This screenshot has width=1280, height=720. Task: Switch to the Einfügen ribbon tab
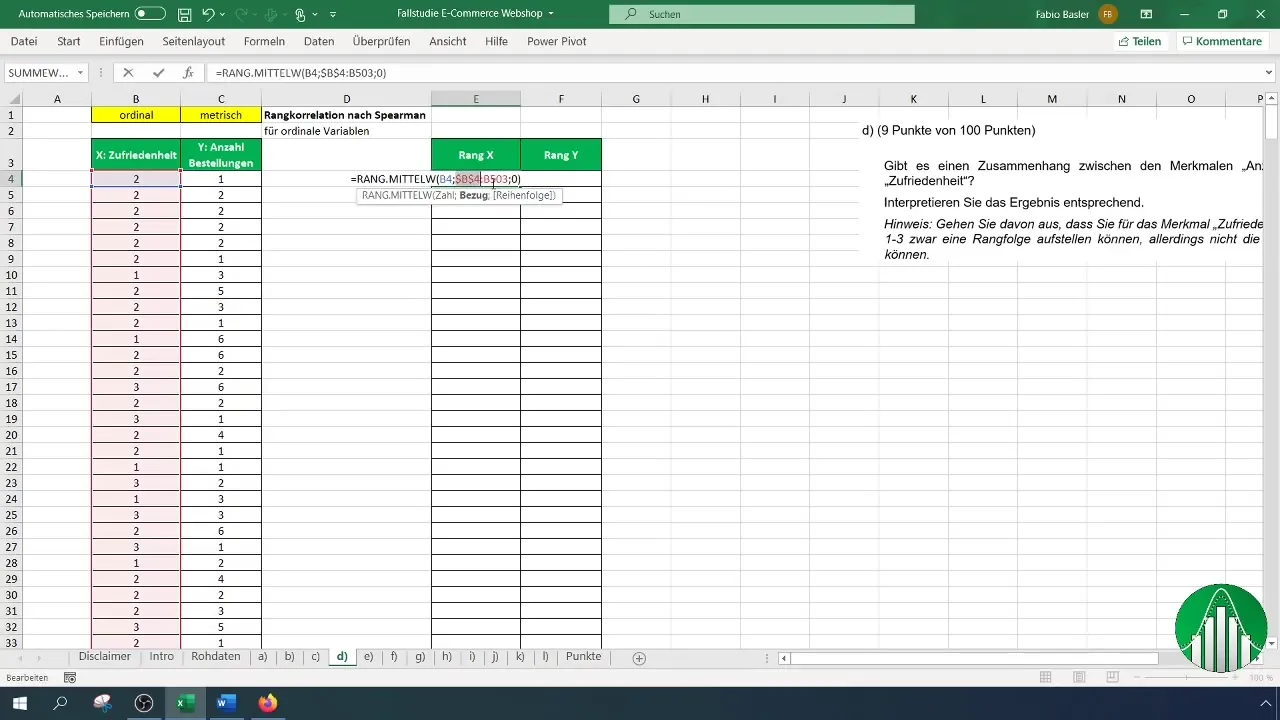pos(122,41)
